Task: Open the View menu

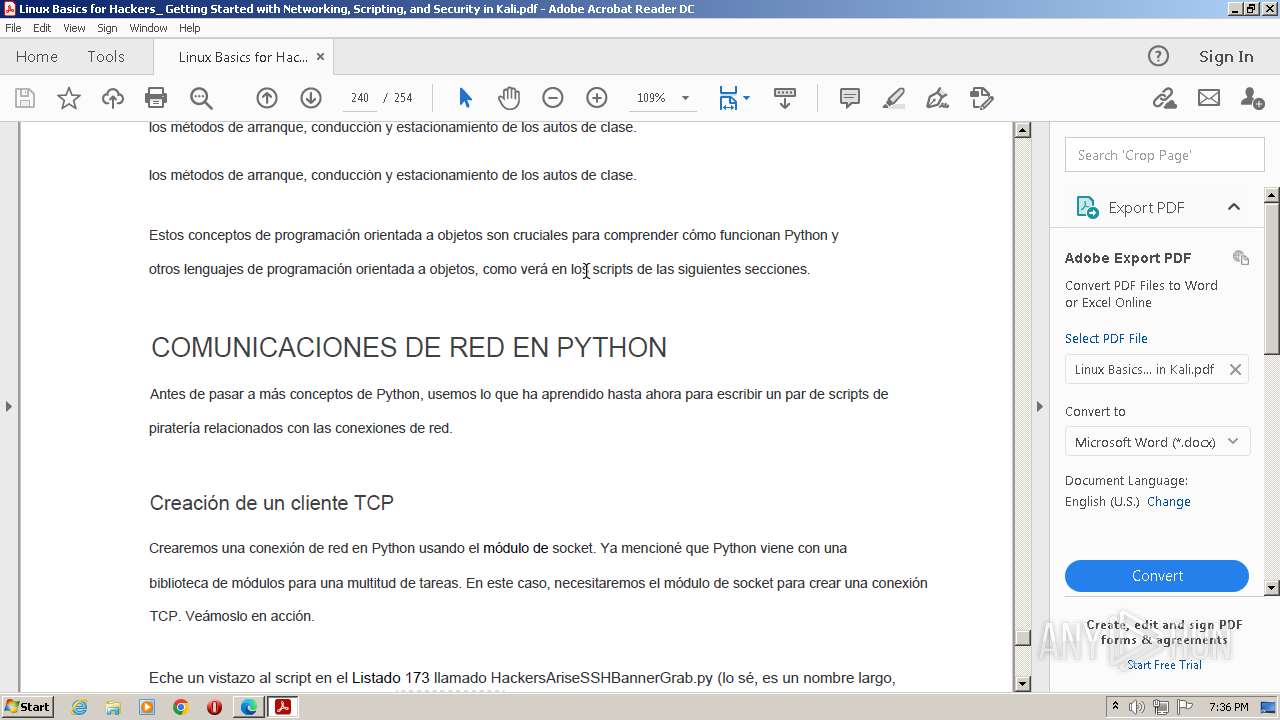Action: (x=74, y=28)
